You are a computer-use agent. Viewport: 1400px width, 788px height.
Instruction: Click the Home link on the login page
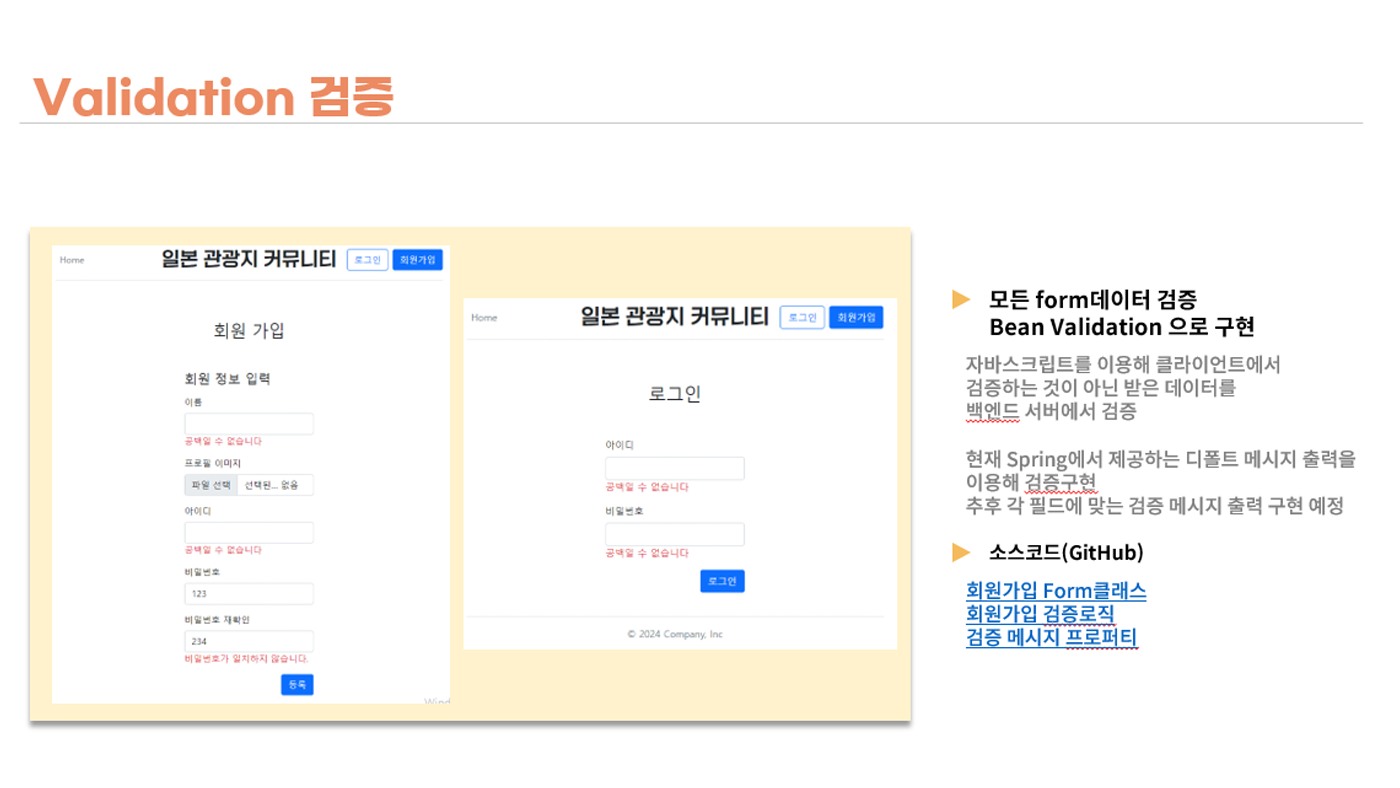(x=484, y=318)
